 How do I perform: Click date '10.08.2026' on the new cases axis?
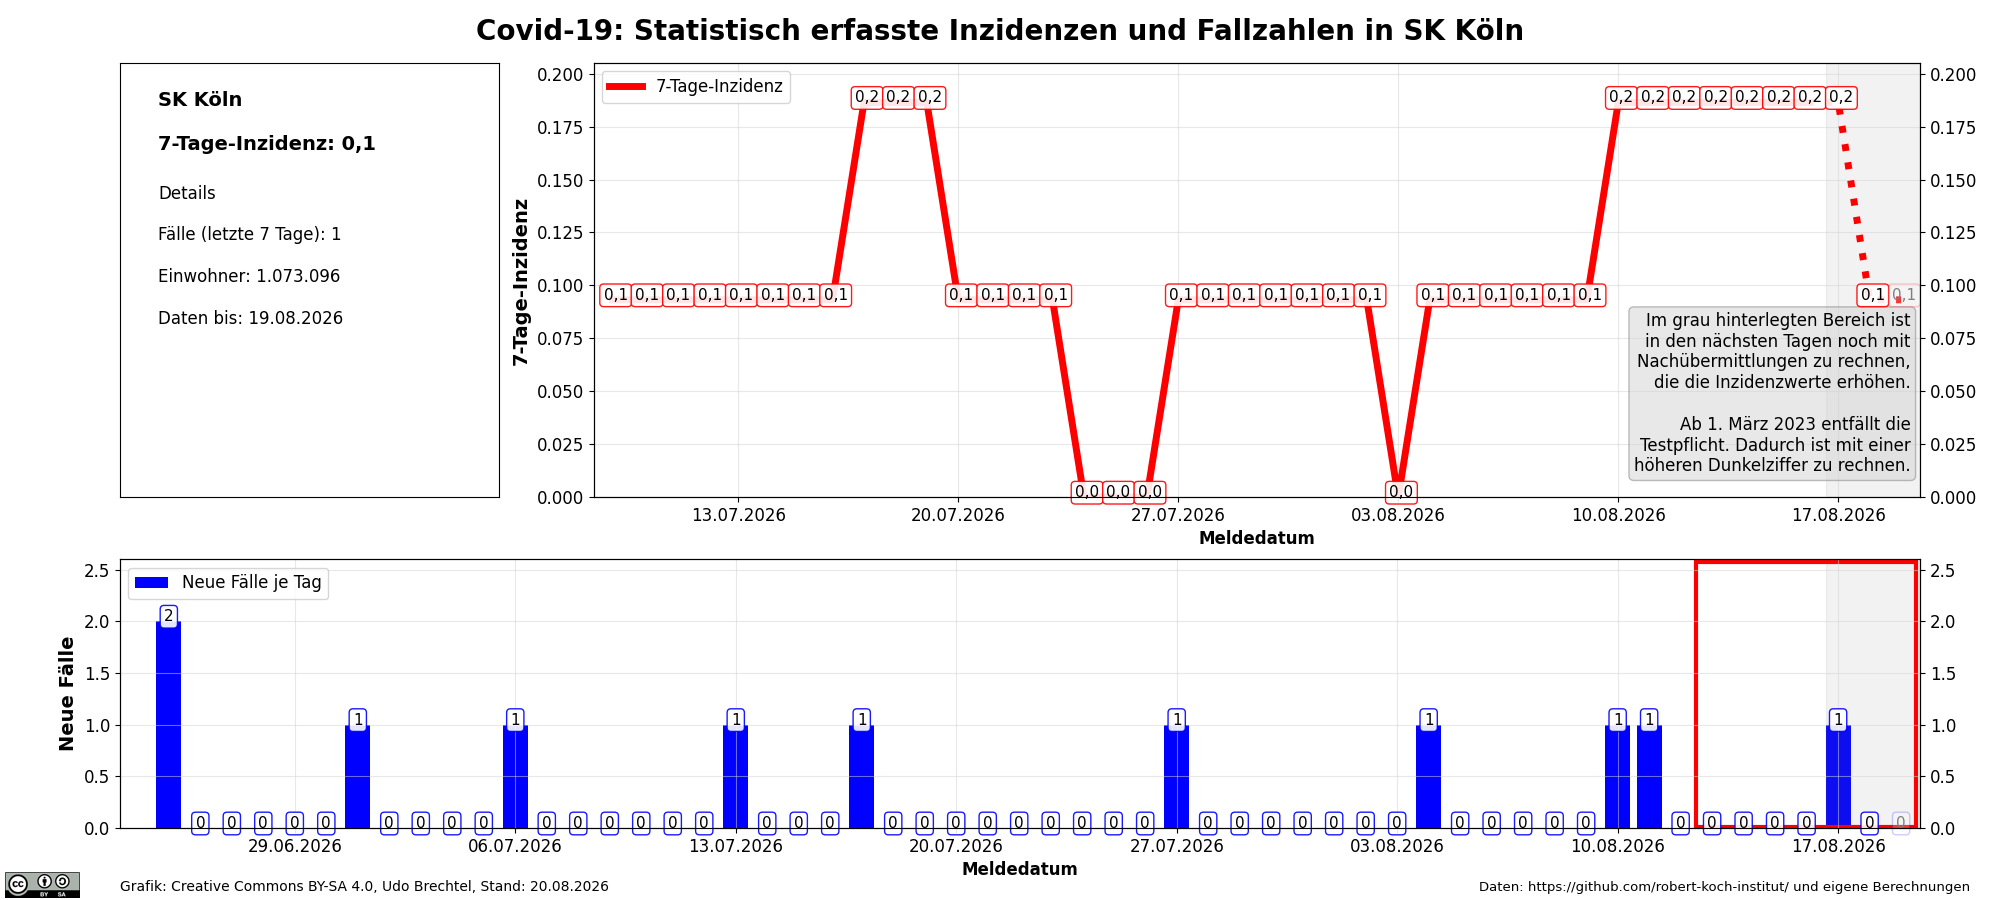pyautogui.click(x=1618, y=847)
